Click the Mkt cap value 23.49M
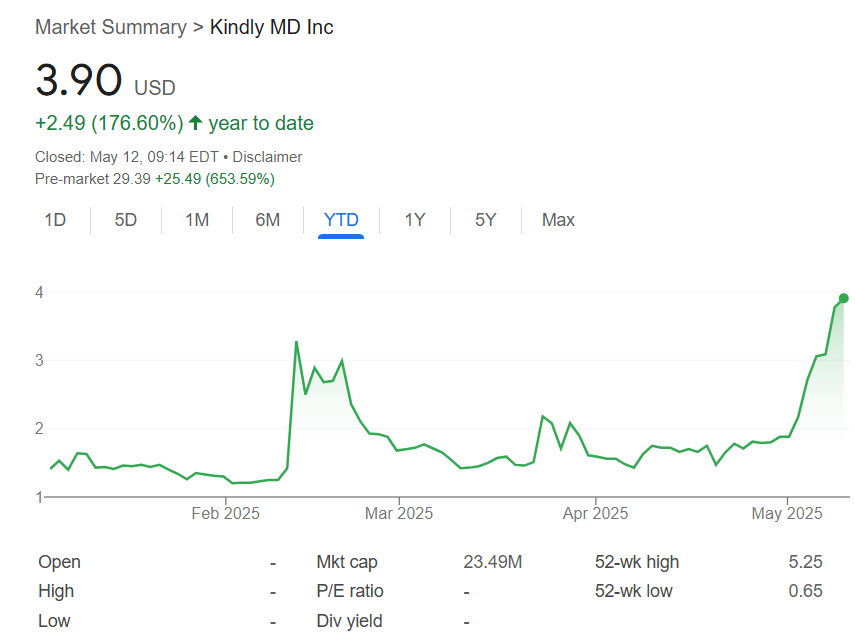The height and width of the screenshot is (637, 855). pyautogui.click(x=492, y=562)
